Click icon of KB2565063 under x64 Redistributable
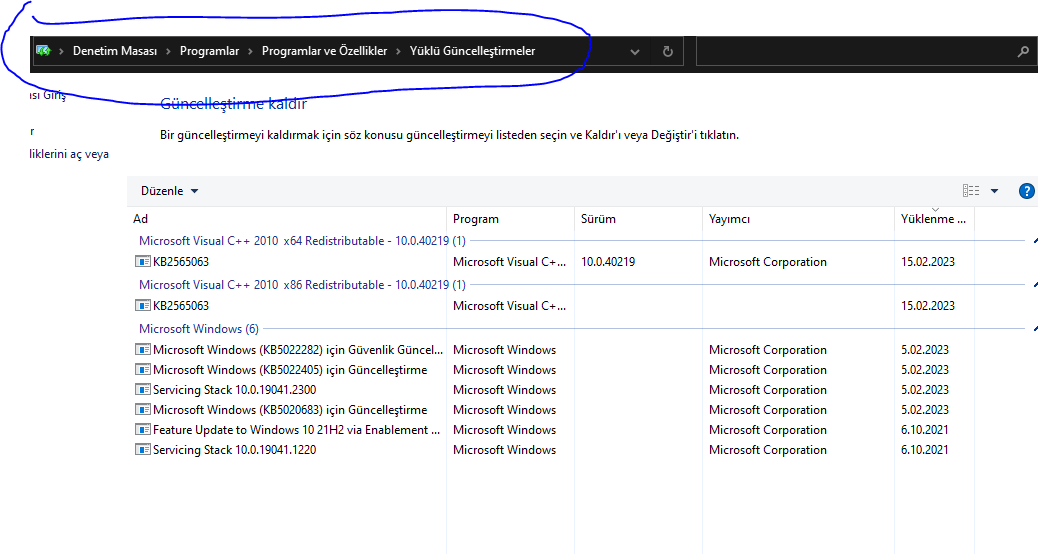The height and width of the screenshot is (554, 1038). coord(142,261)
